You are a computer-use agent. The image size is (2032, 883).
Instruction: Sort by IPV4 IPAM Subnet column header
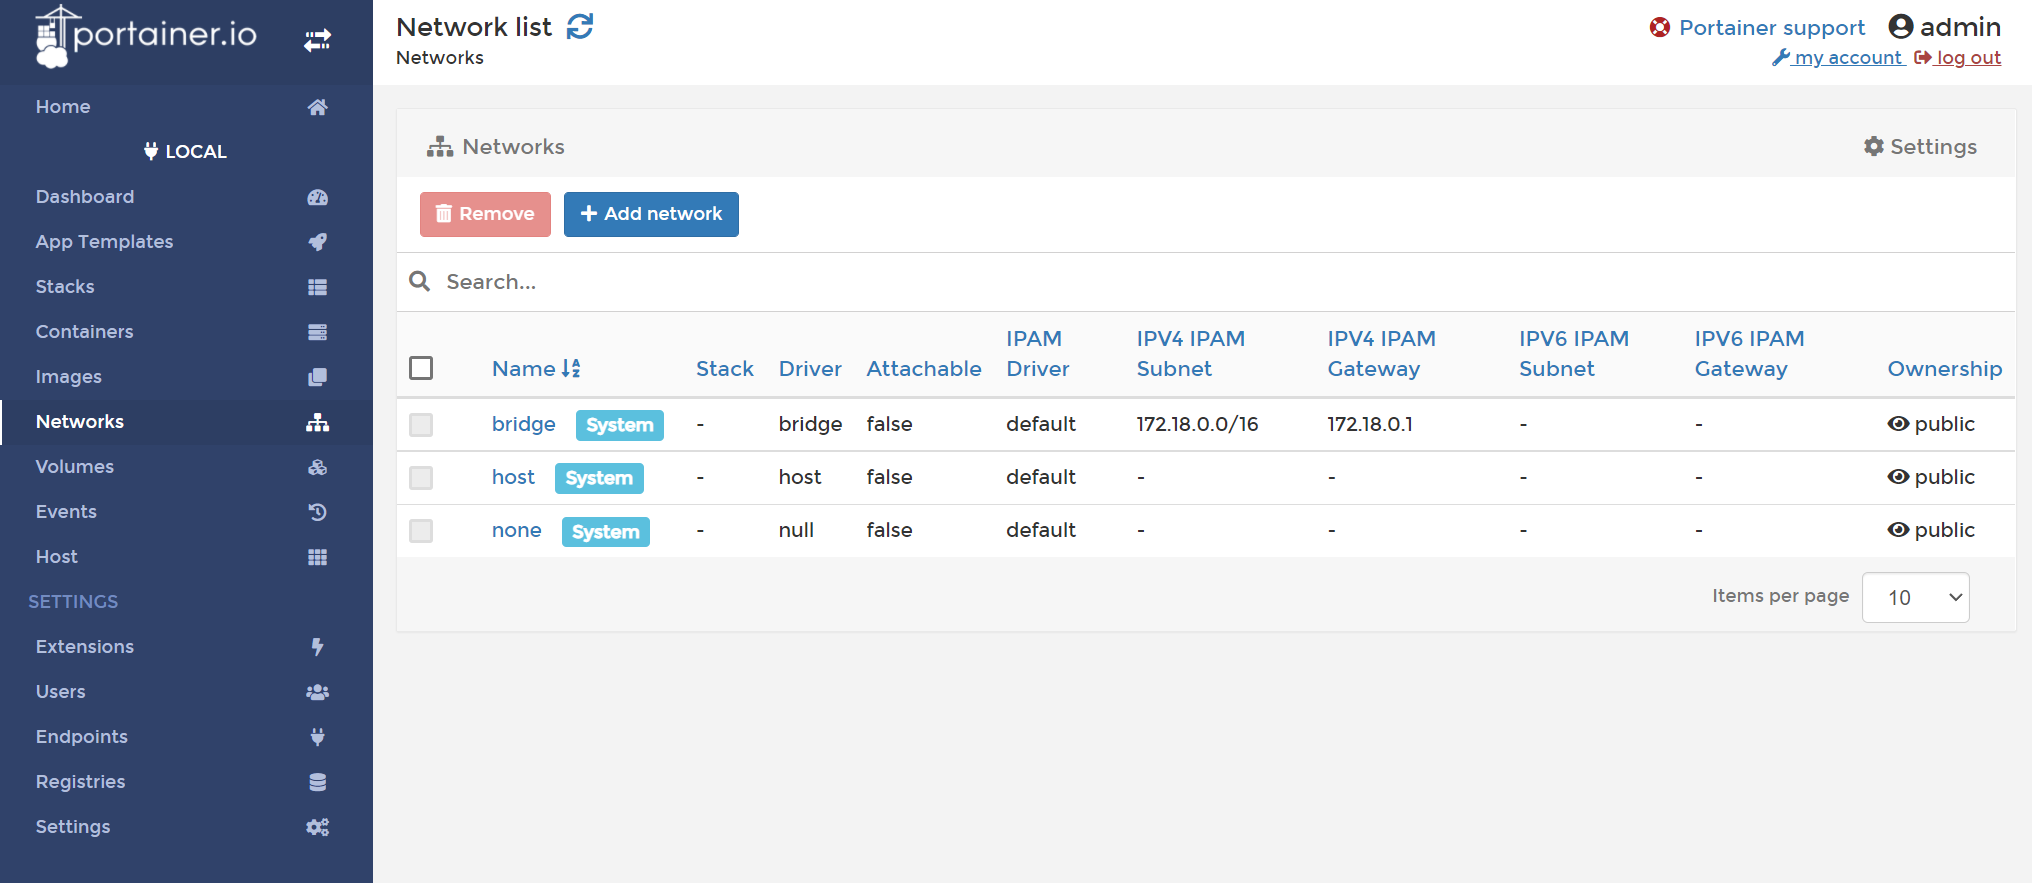click(1190, 353)
